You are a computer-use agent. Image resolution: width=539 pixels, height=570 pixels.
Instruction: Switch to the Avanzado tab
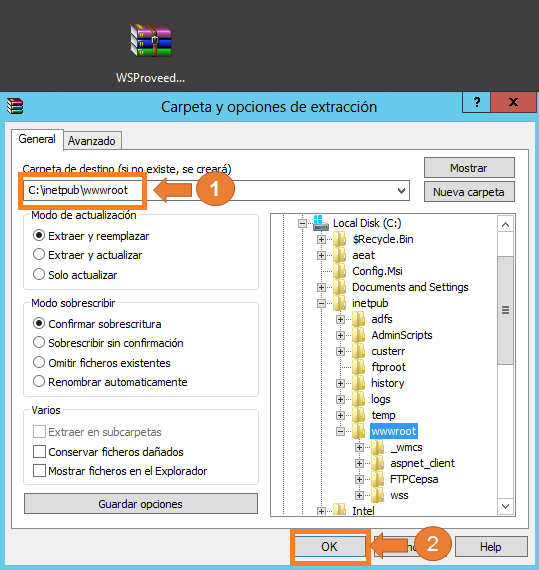92,141
